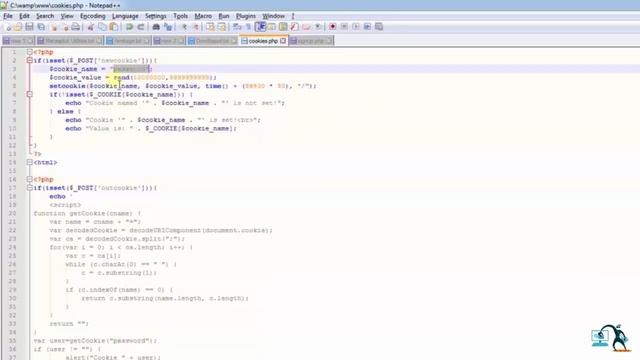Click line number 33 in the margin
640x360 pixels.
tap(12, 324)
